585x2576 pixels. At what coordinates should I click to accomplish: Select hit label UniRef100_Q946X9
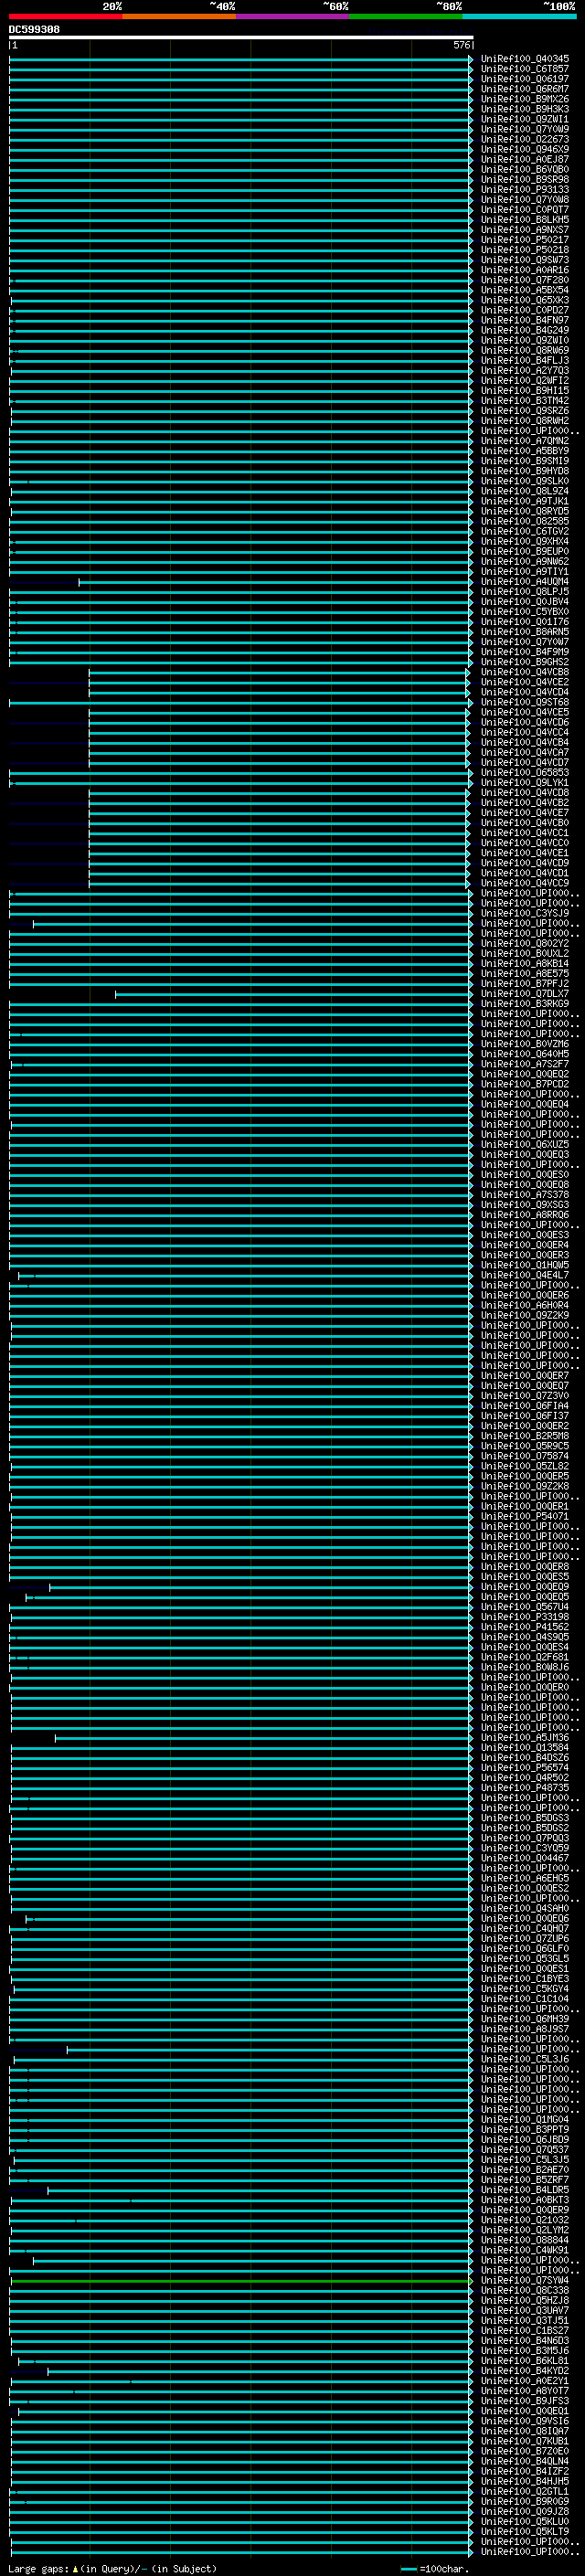tap(525, 149)
